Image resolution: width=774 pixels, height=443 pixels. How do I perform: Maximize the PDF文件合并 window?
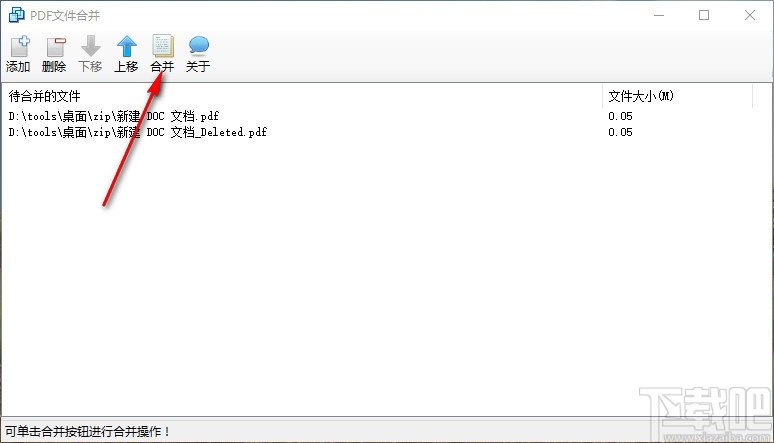tap(704, 15)
